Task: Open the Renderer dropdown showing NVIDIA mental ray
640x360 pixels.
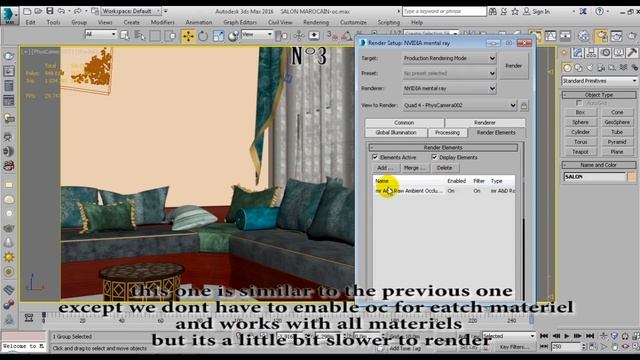Action: point(449,89)
